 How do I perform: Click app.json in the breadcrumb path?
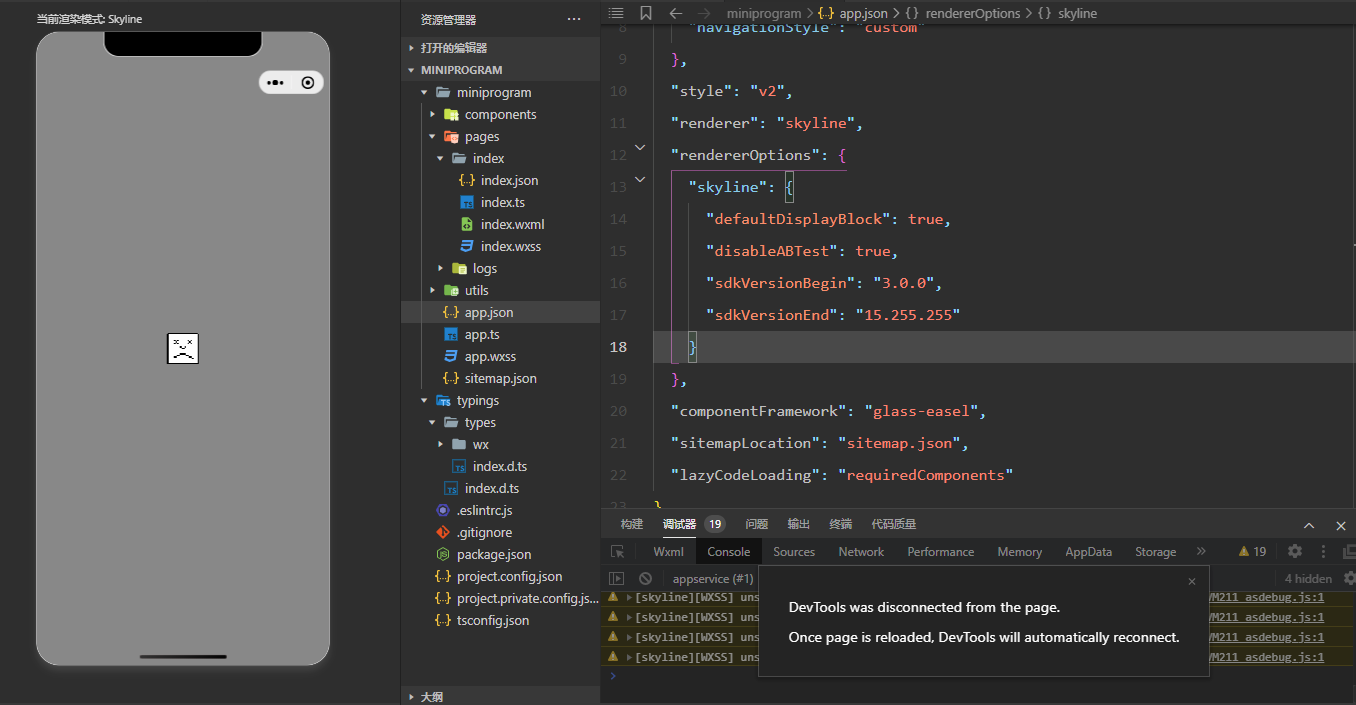[863, 13]
